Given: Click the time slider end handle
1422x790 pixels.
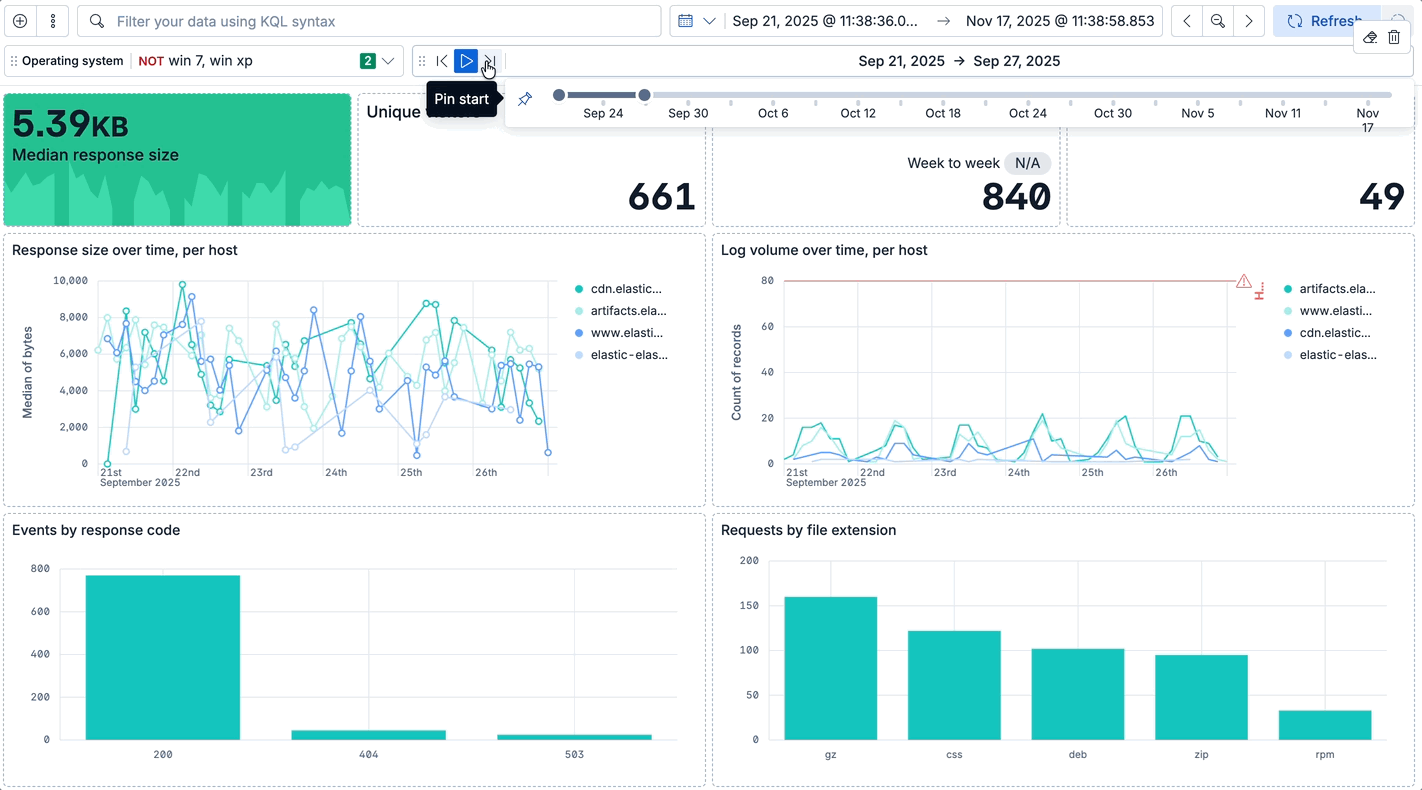Looking at the screenshot, I should [645, 95].
